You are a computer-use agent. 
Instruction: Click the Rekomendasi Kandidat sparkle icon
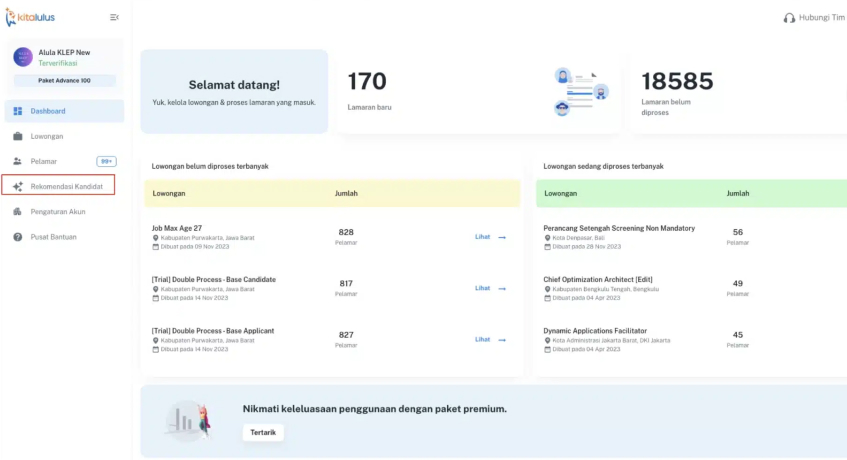[18, 186]
